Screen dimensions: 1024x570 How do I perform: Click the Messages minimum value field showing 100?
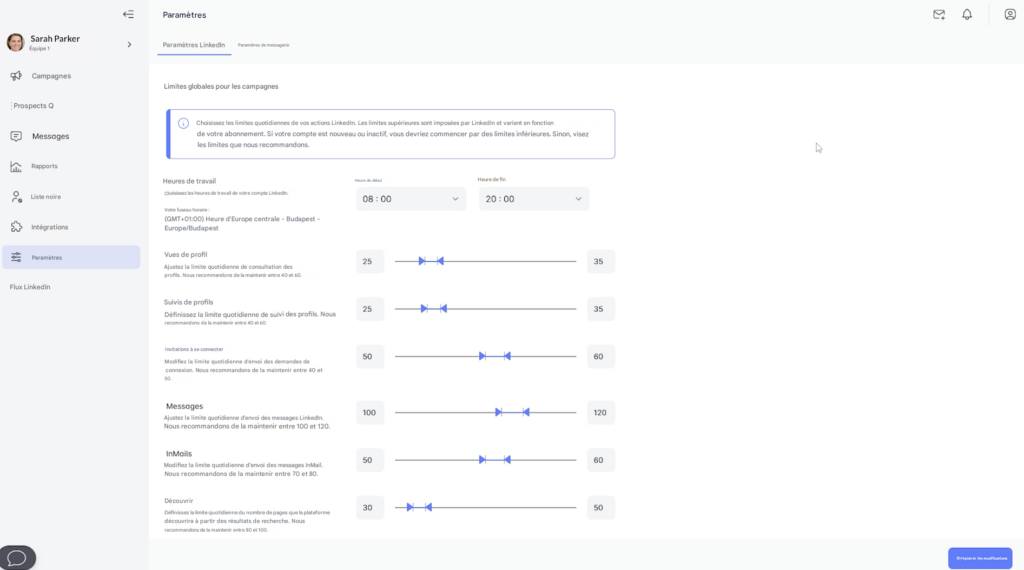click(x=370, y=412)
